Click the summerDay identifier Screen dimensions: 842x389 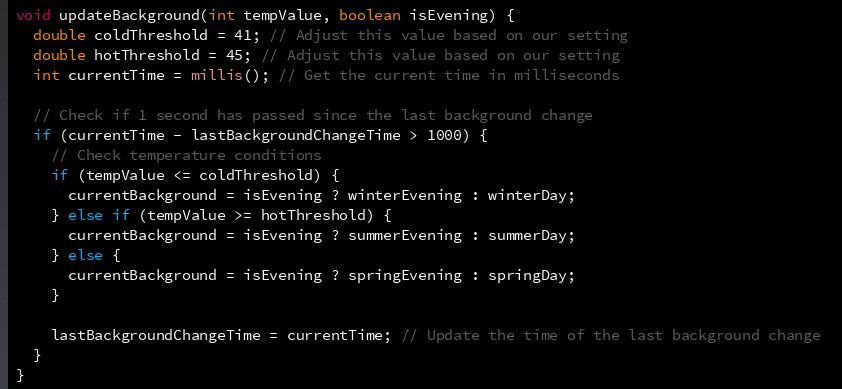click(527, 235)
